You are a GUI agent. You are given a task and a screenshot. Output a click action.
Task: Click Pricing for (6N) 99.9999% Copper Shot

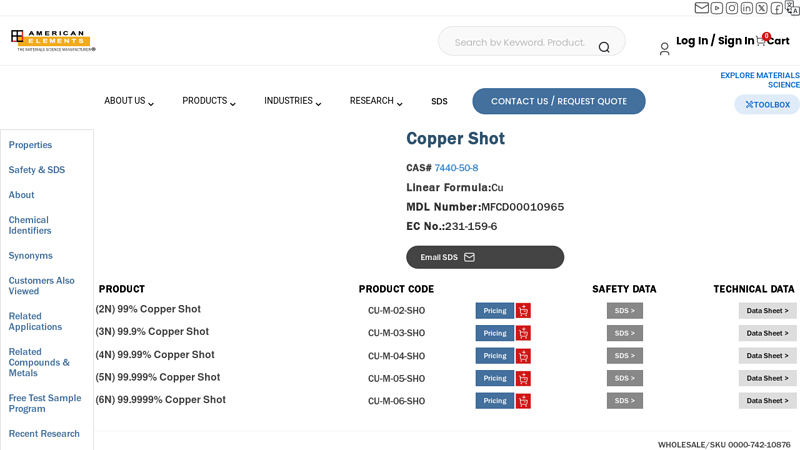coord(495,401)
